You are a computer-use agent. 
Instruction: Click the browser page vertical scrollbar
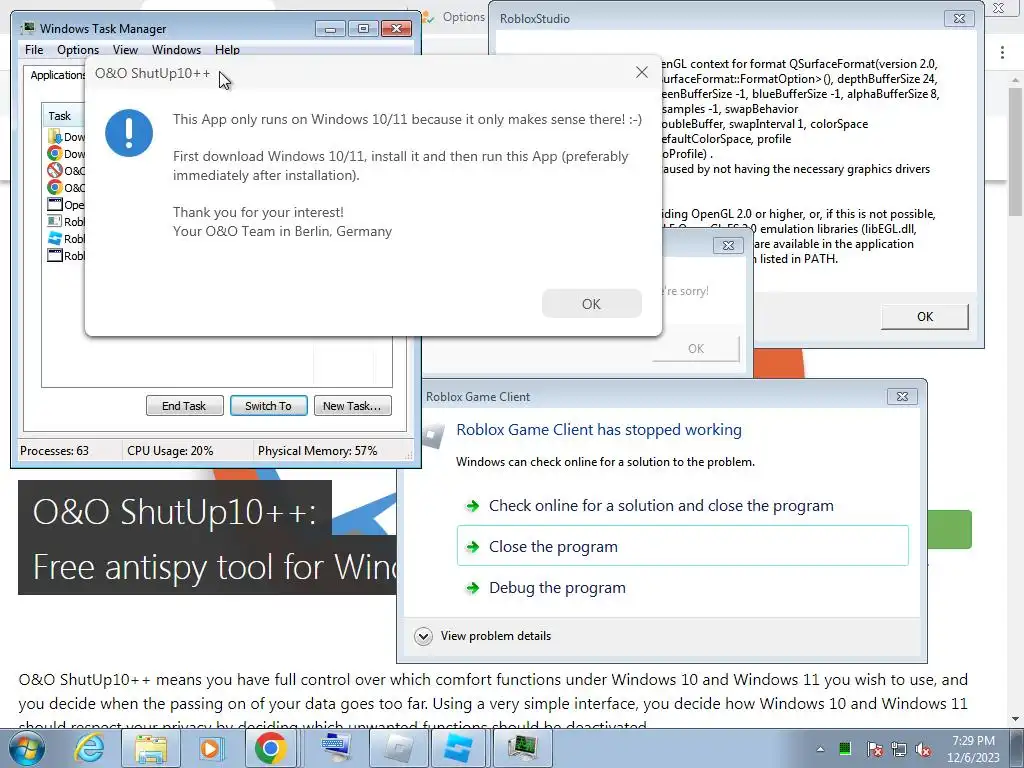(x=1016, y=151)
